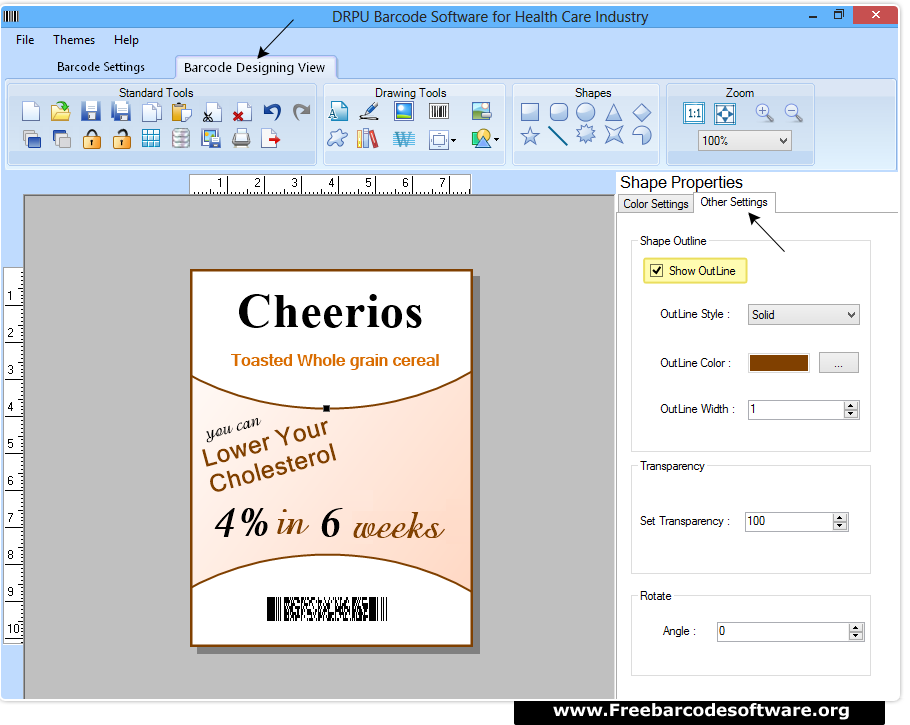Switch to the Color Settings tab

(656, 204)
